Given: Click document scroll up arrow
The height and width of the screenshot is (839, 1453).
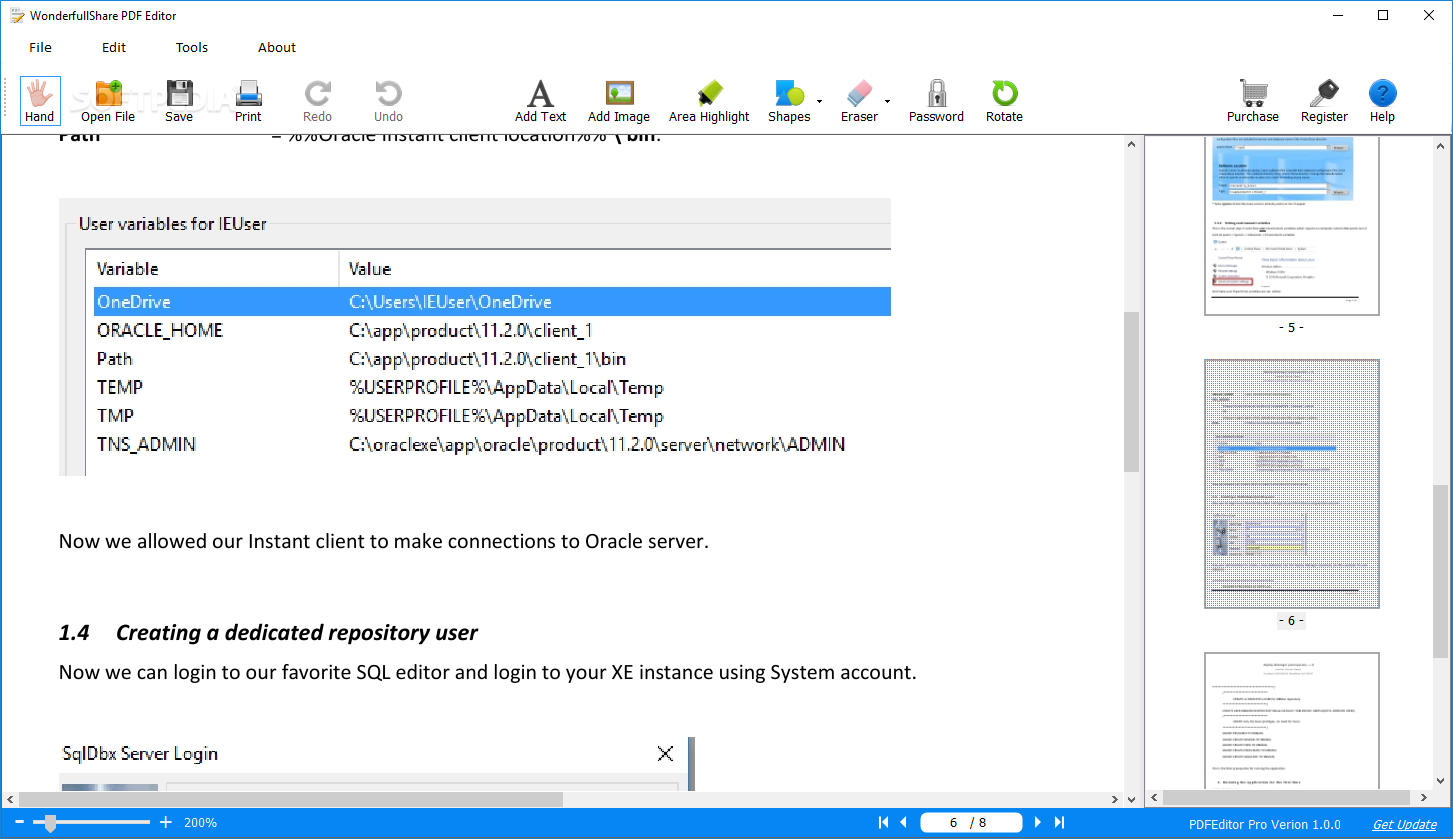Looking at the screenshot, I should [1131, 143].
